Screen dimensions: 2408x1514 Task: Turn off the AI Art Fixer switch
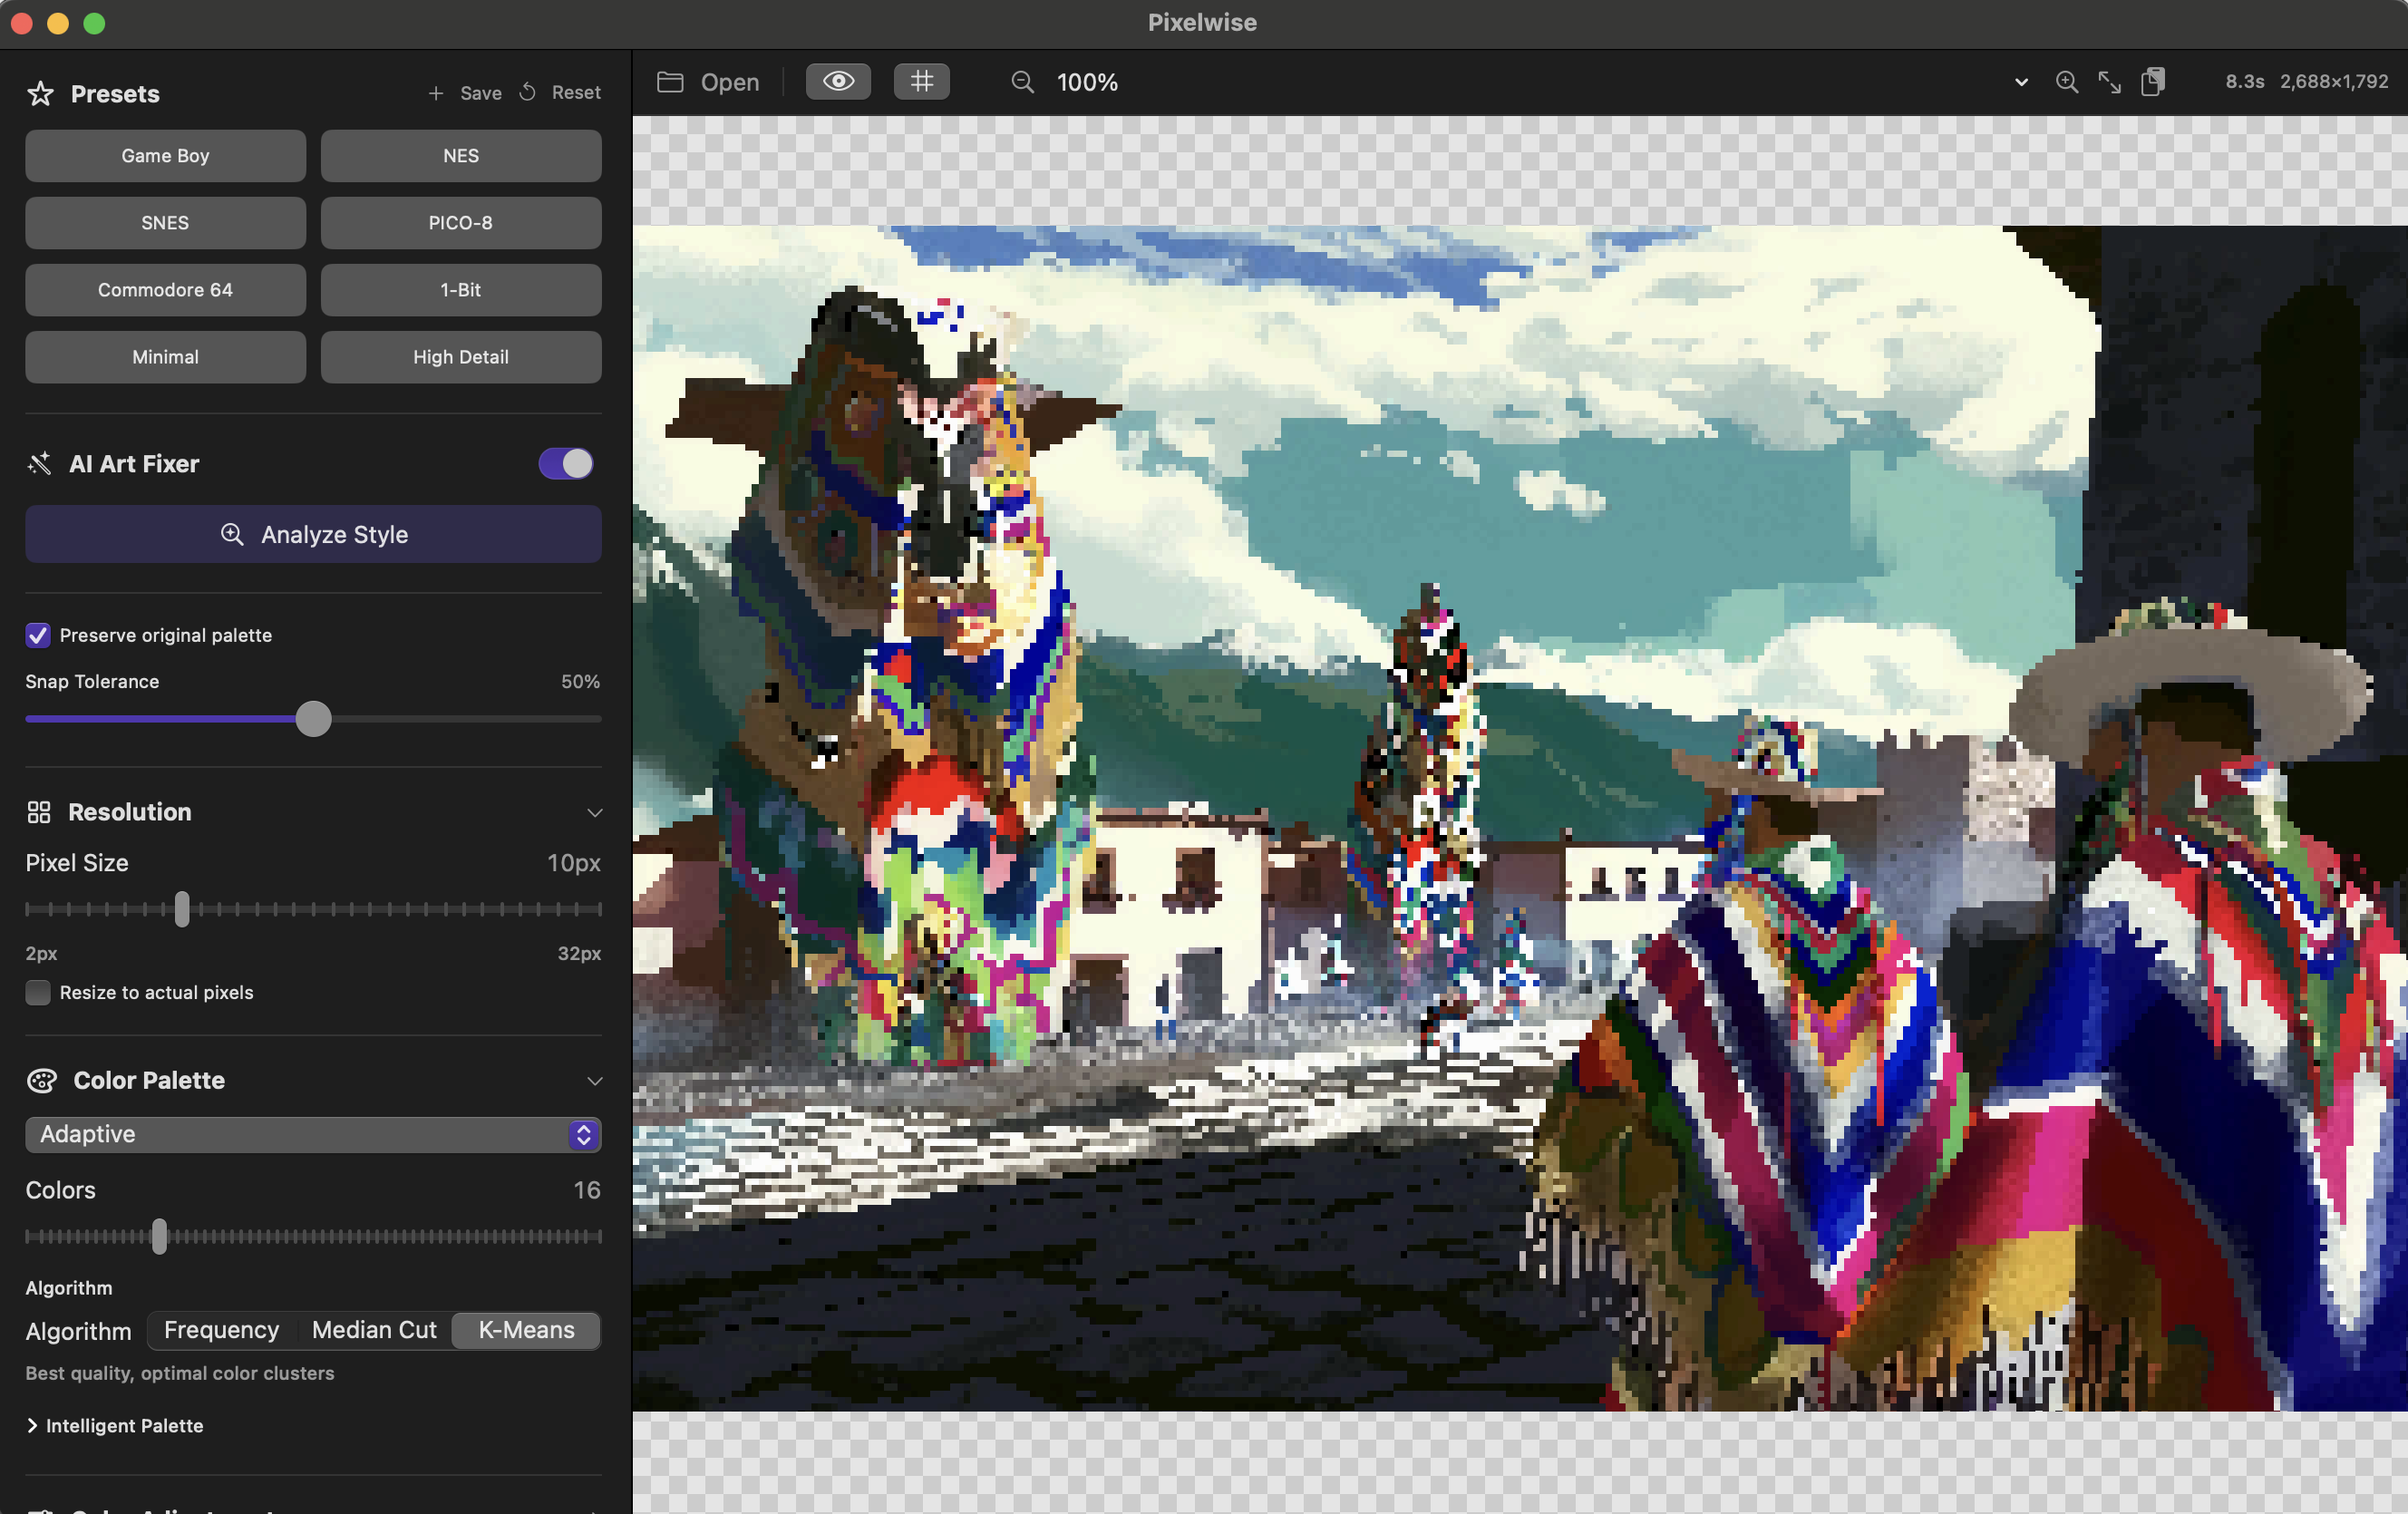565,464
